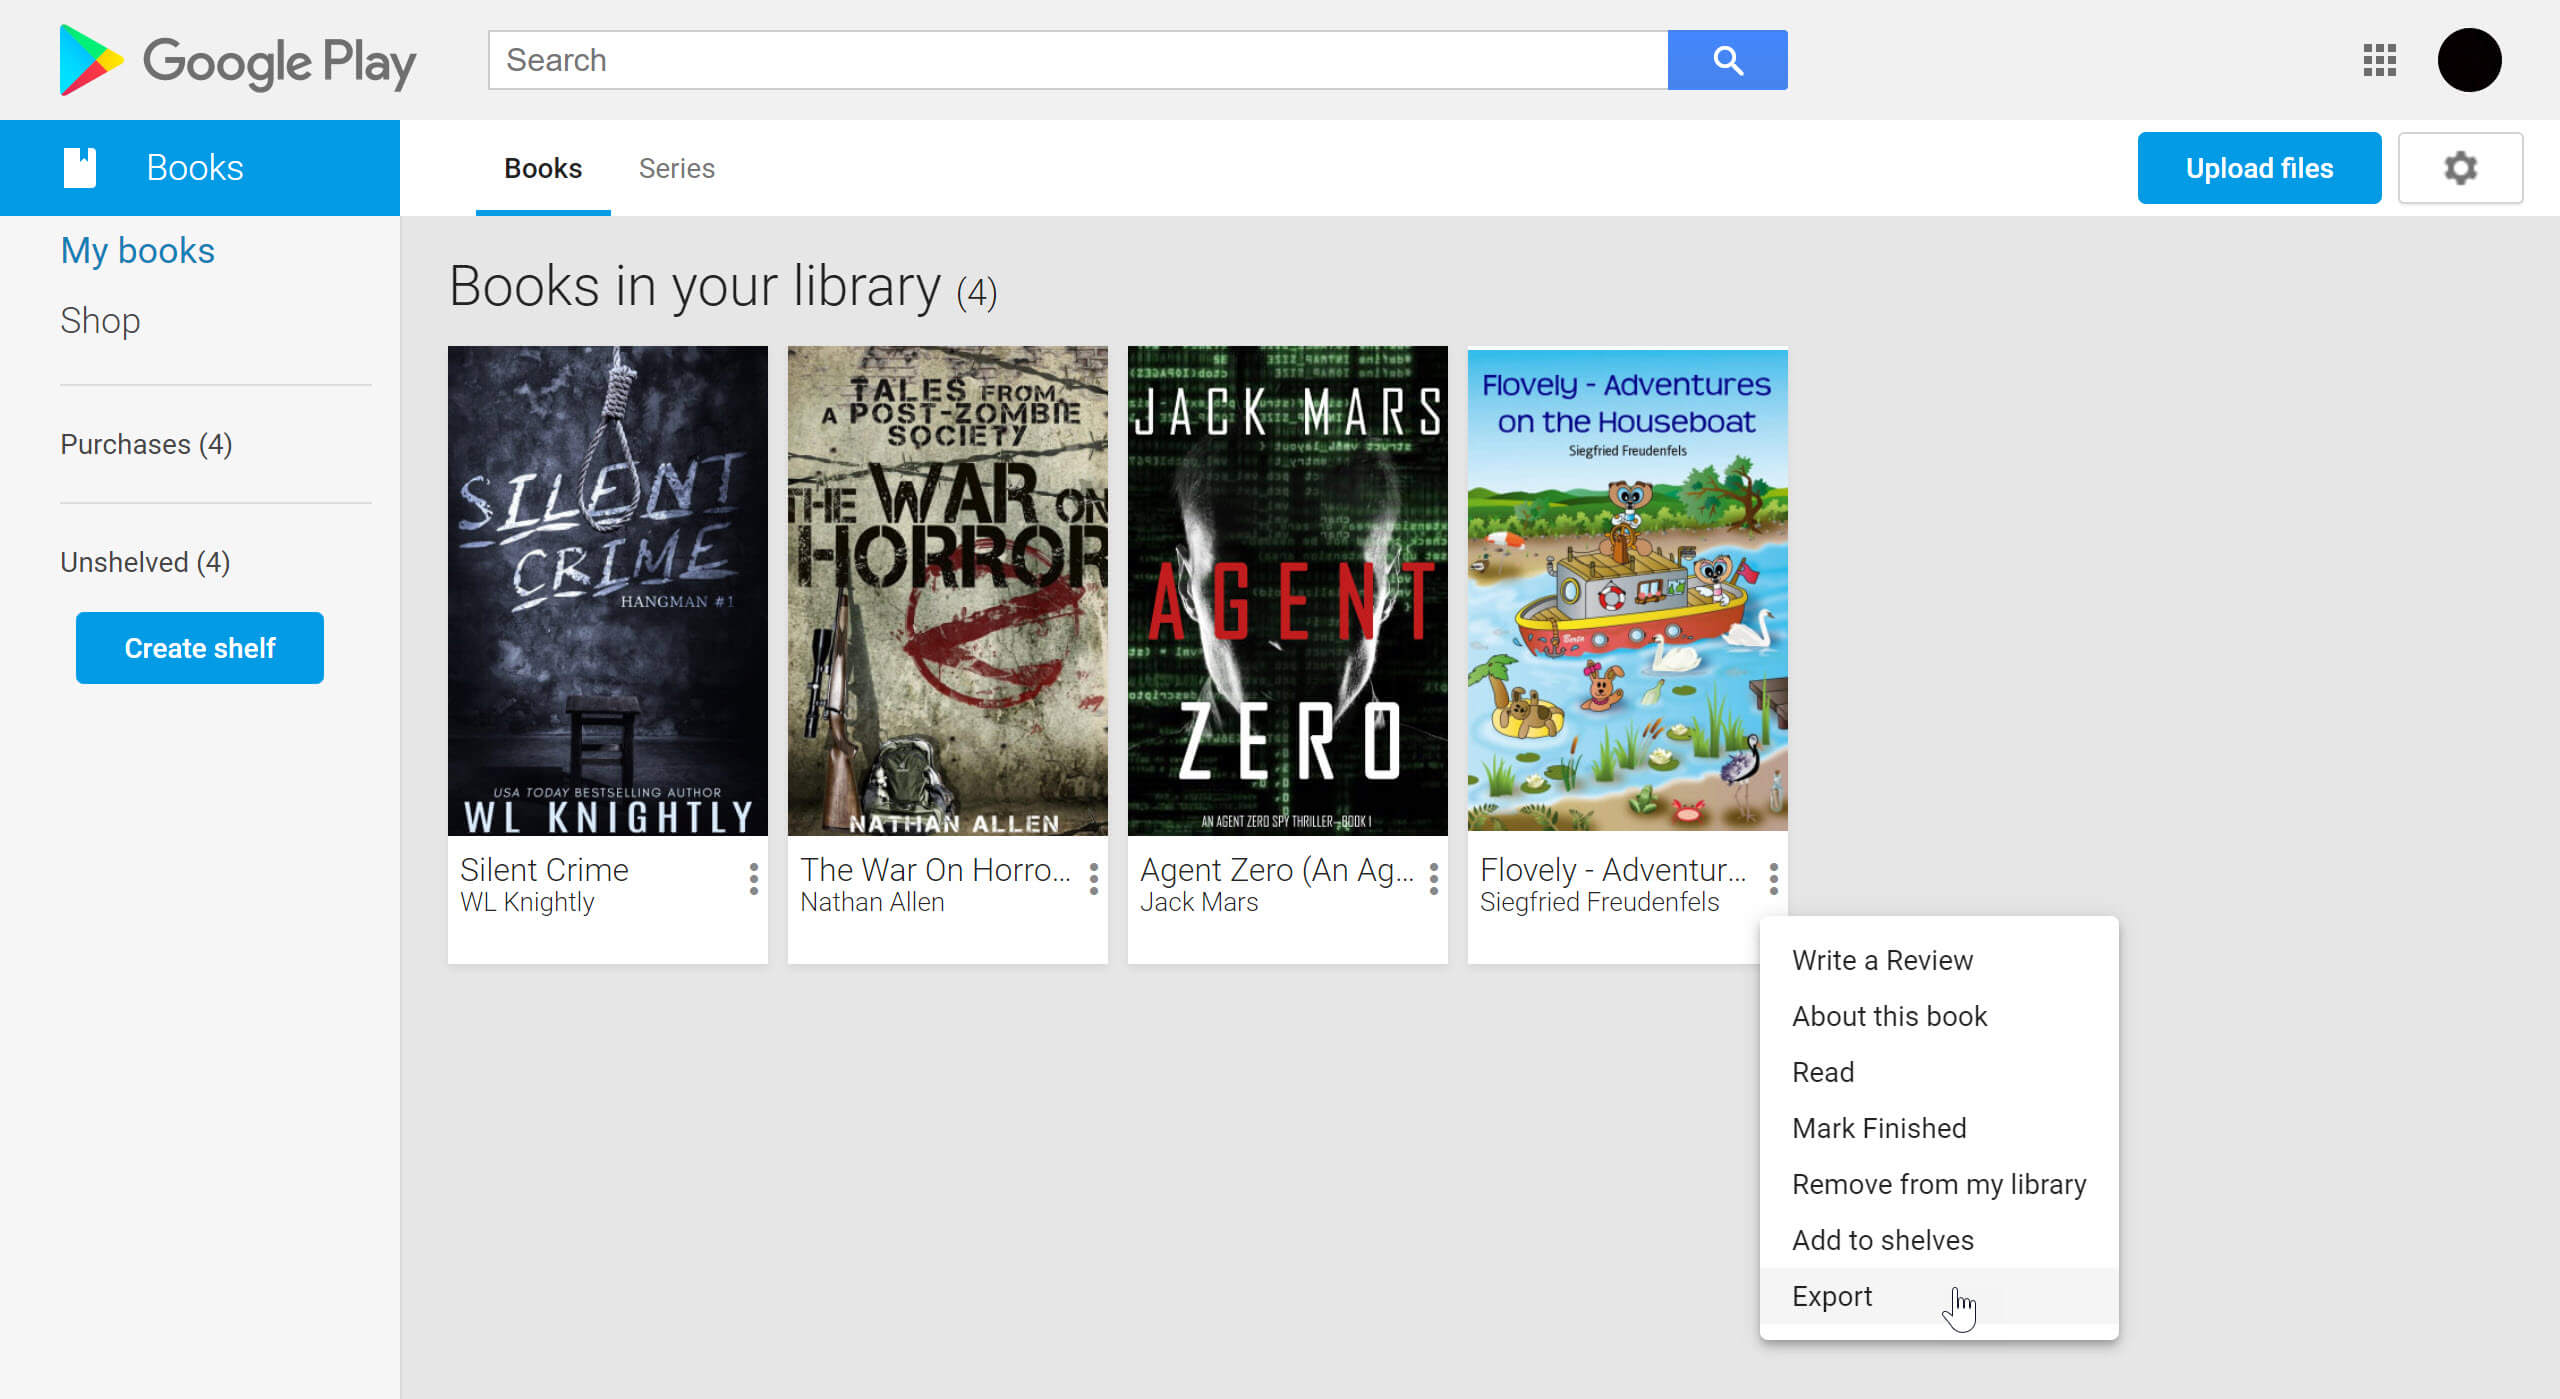Switch to the Books tab
2560x1399 pixels.
coord(541,167)
